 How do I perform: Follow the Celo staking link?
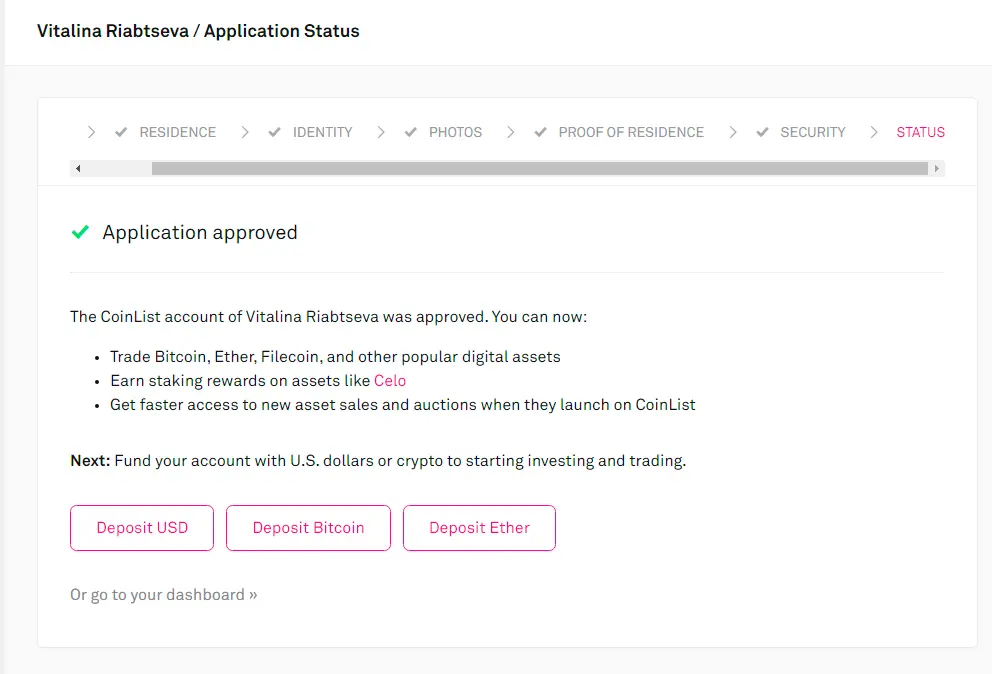click(x=390, y=380)
